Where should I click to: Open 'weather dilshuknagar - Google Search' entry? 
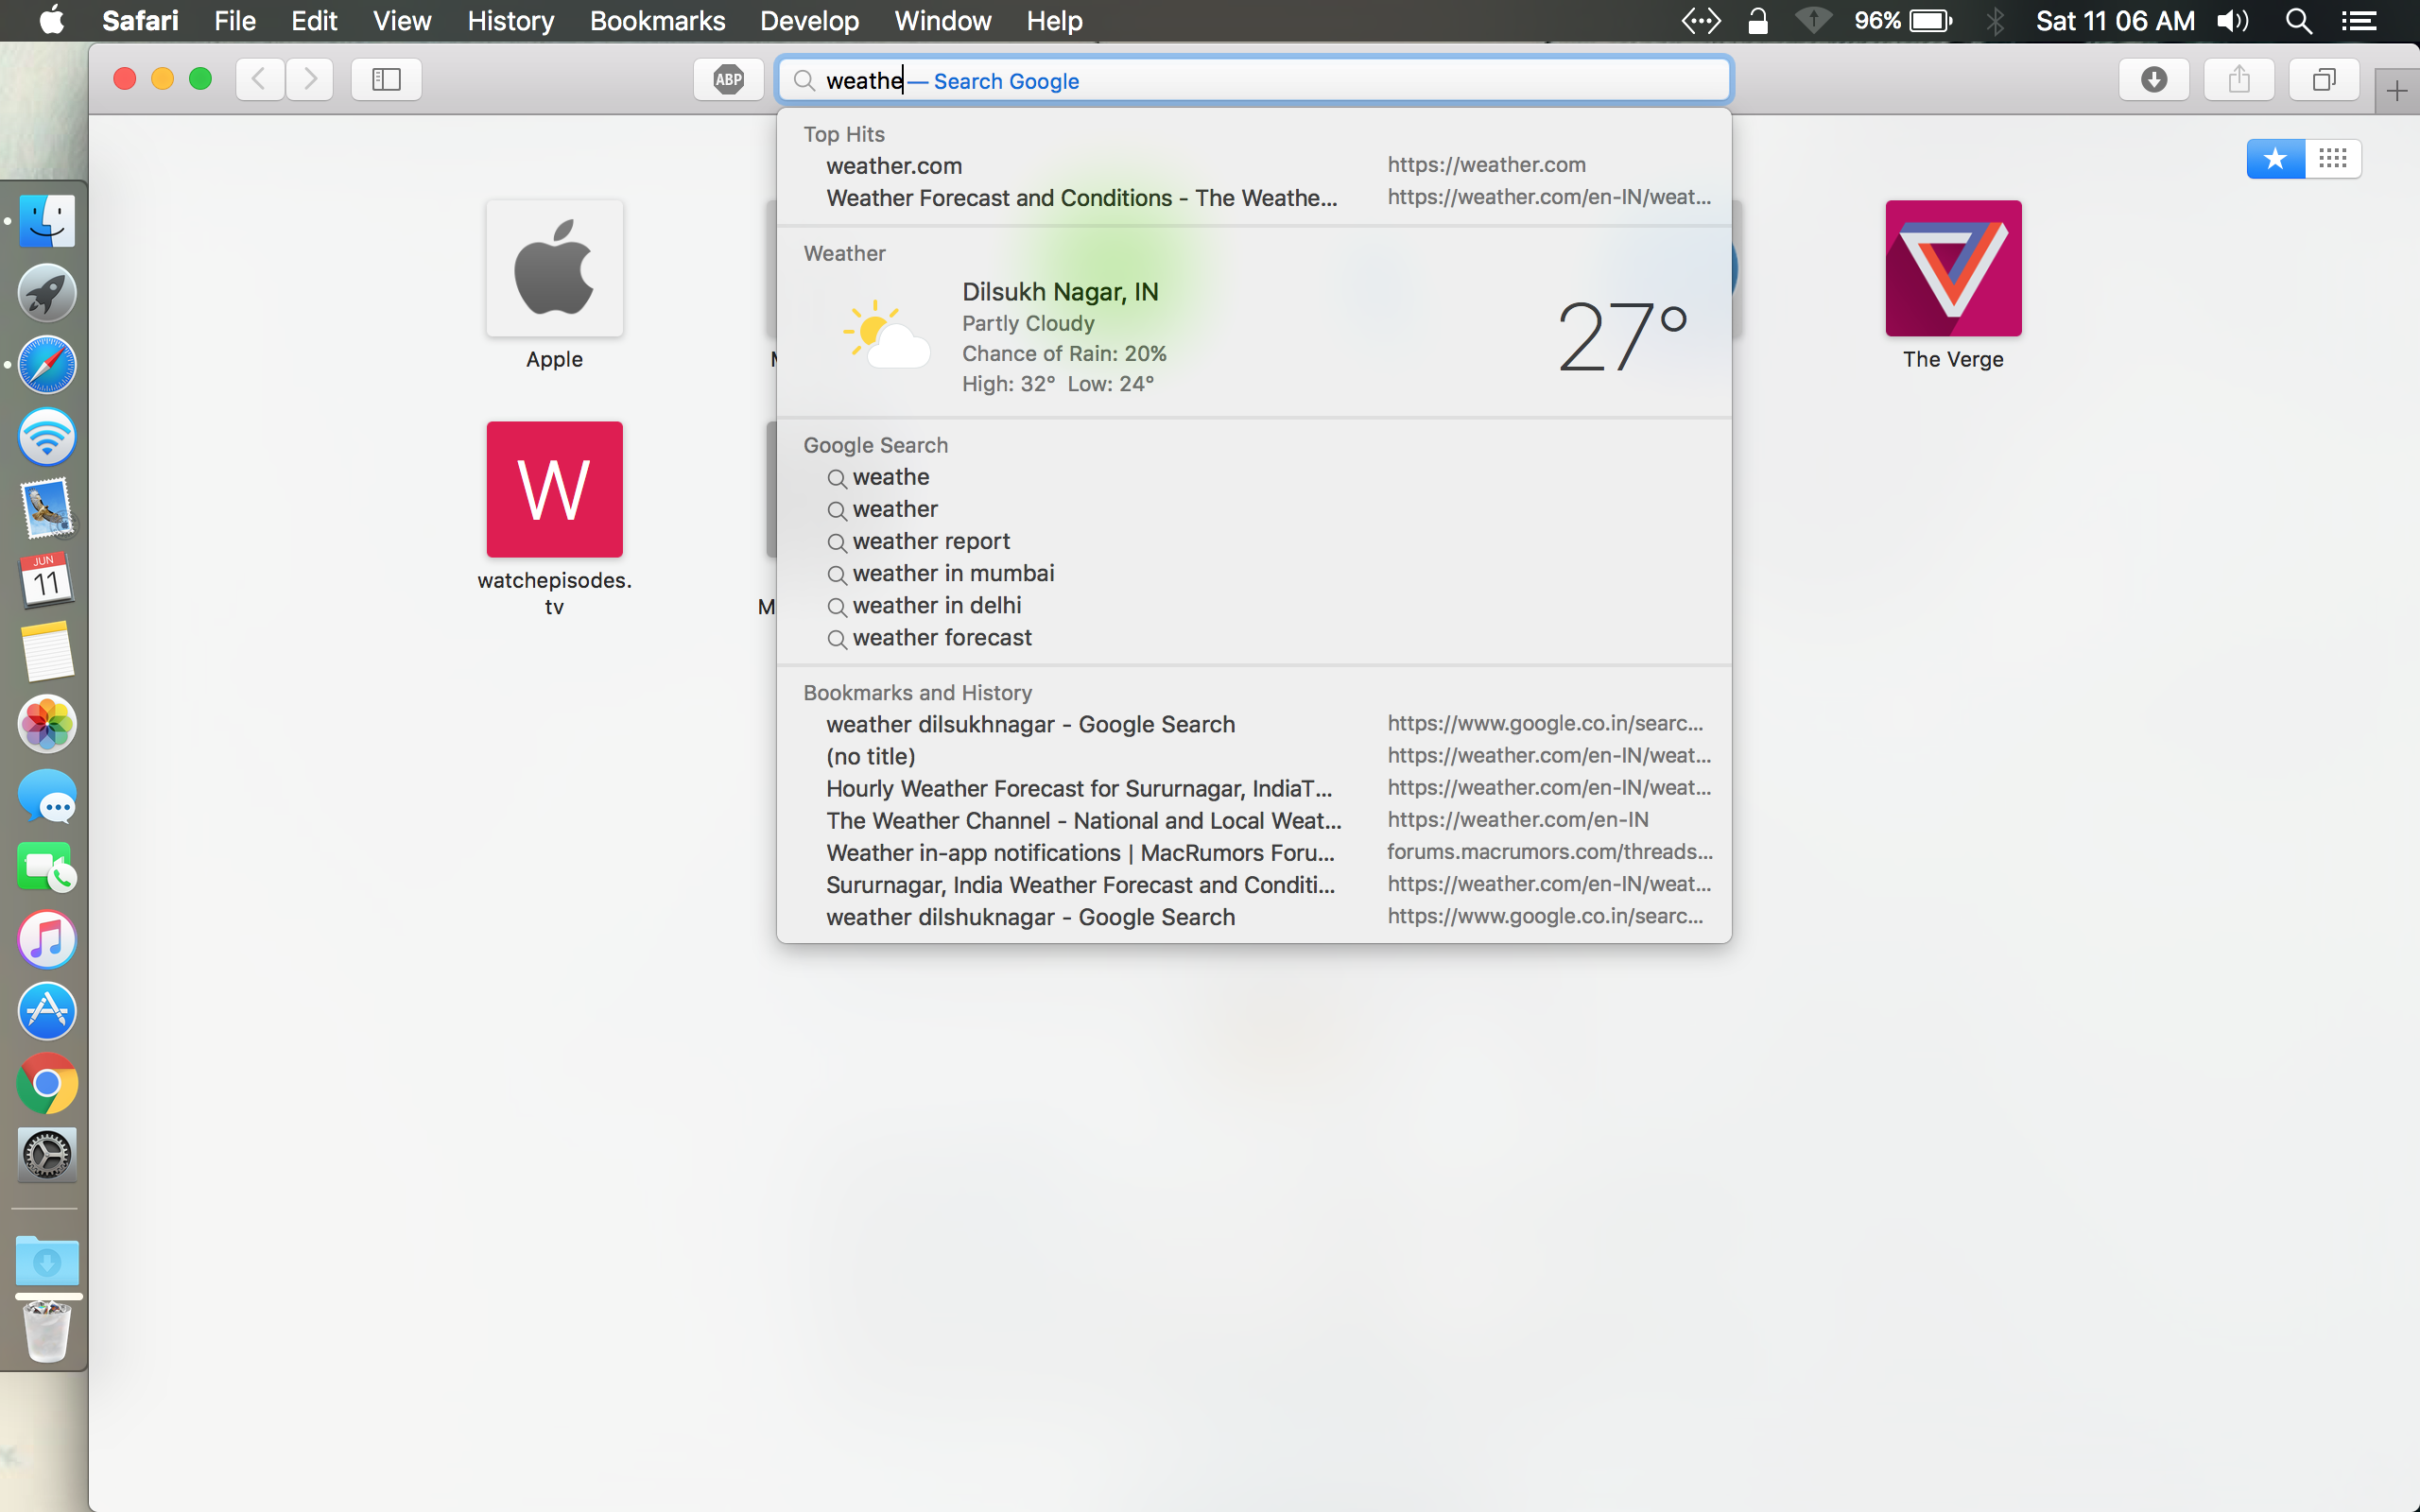pyautogui.click(x=1254, y=916)
